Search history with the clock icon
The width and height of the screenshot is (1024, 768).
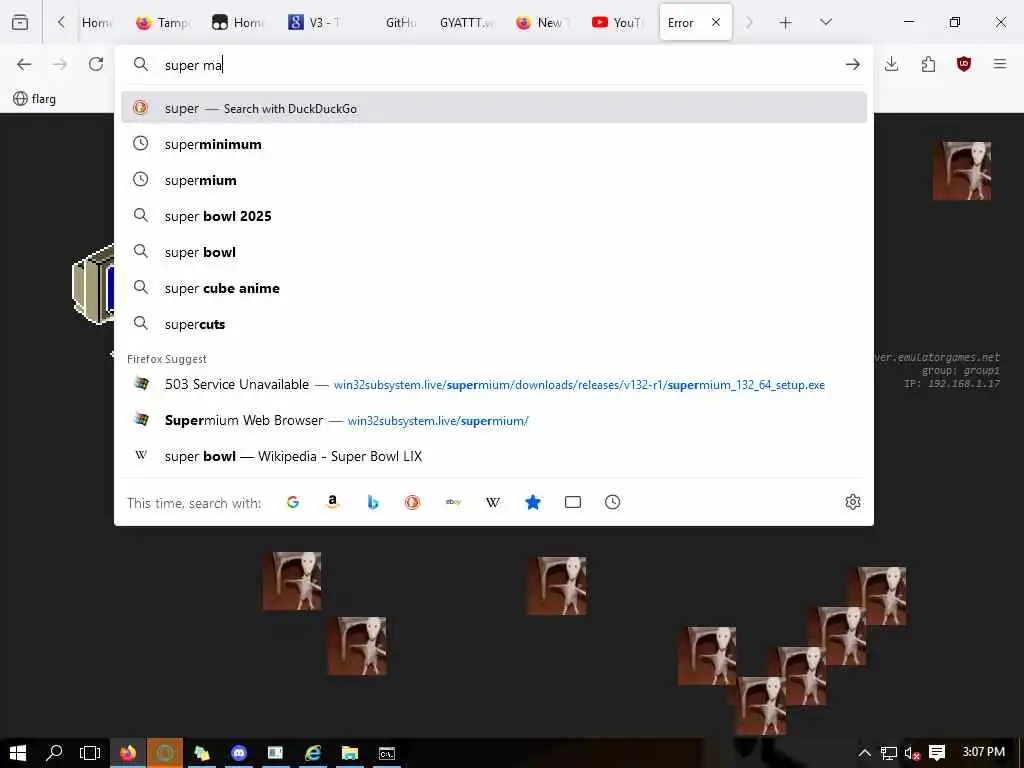coord(613,502)
